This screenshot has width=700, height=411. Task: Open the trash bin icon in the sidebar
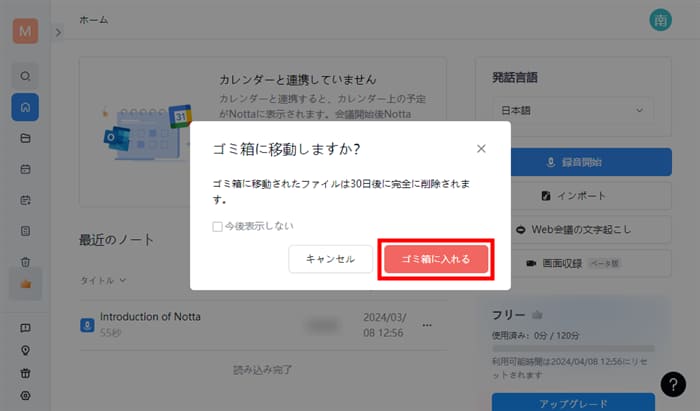[25, 262]
